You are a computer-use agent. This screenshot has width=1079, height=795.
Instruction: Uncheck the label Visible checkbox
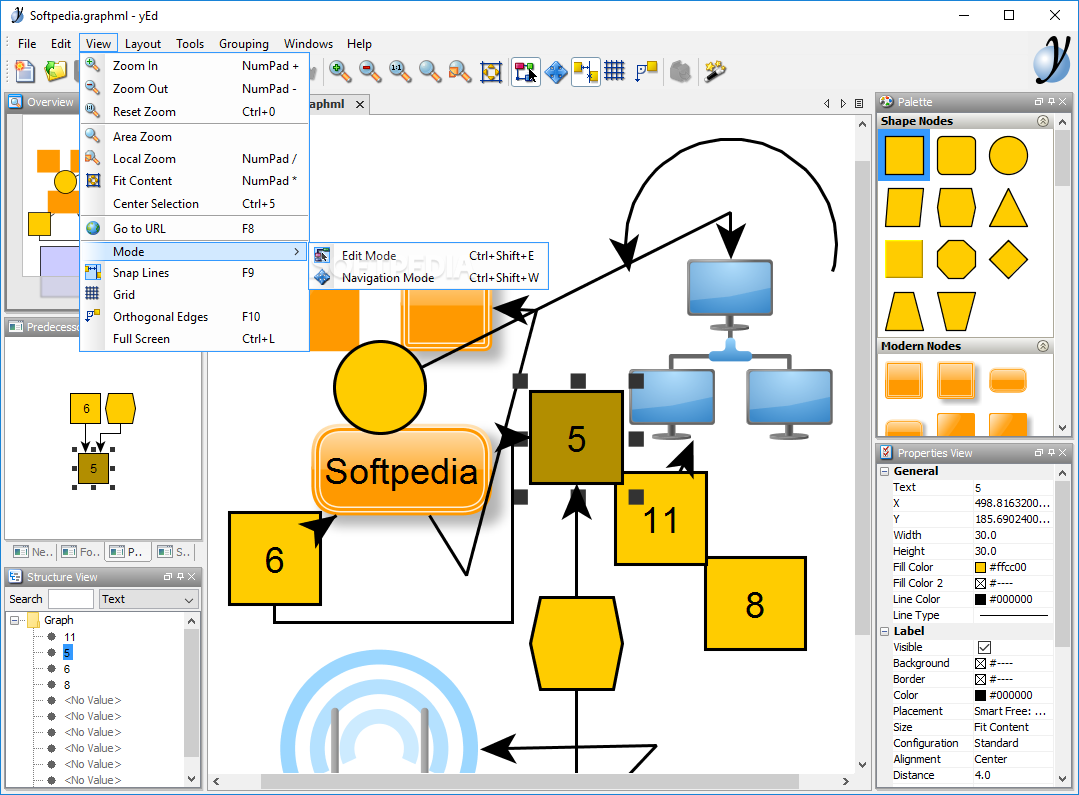coord(984,647)
